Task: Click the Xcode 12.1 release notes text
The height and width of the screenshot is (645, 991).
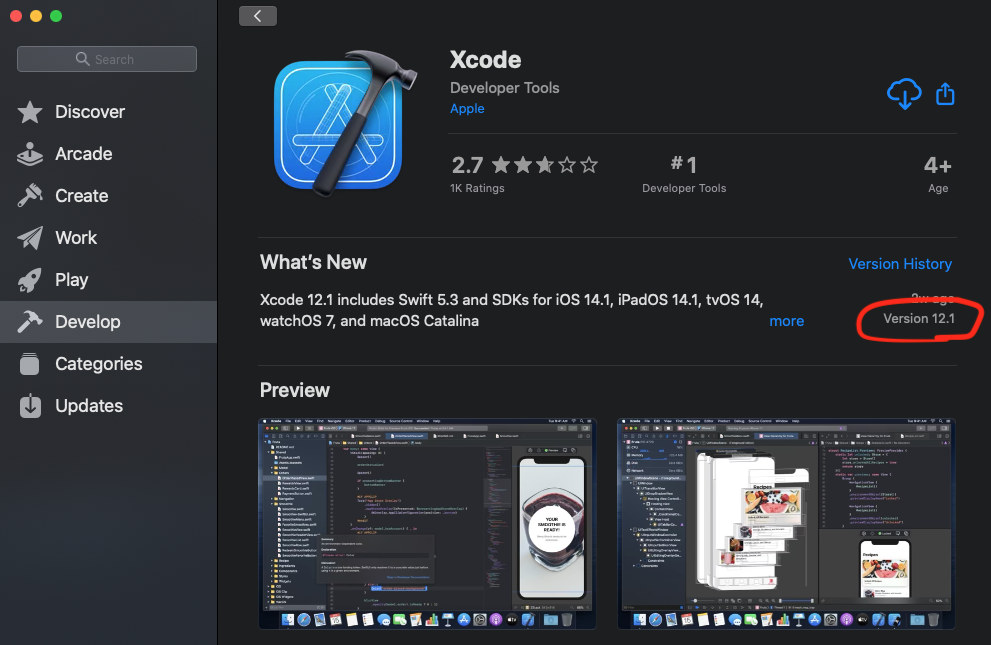Action: tap(511, 310)
